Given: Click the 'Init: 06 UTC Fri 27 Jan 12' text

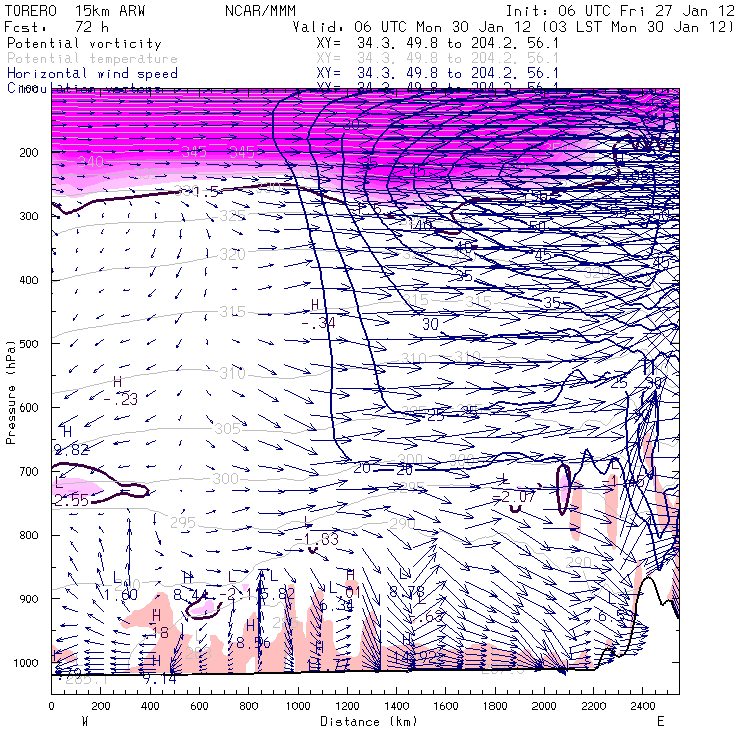Looking at the screenshot, I should (620, 11).
